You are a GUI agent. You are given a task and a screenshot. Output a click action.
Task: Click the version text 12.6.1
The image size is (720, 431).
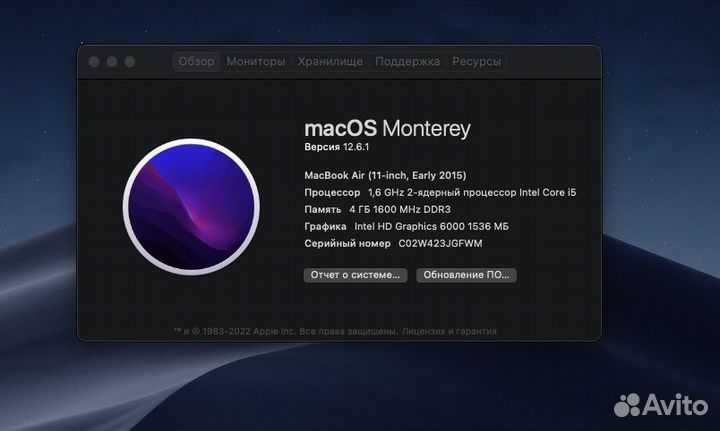click(356, 147)
